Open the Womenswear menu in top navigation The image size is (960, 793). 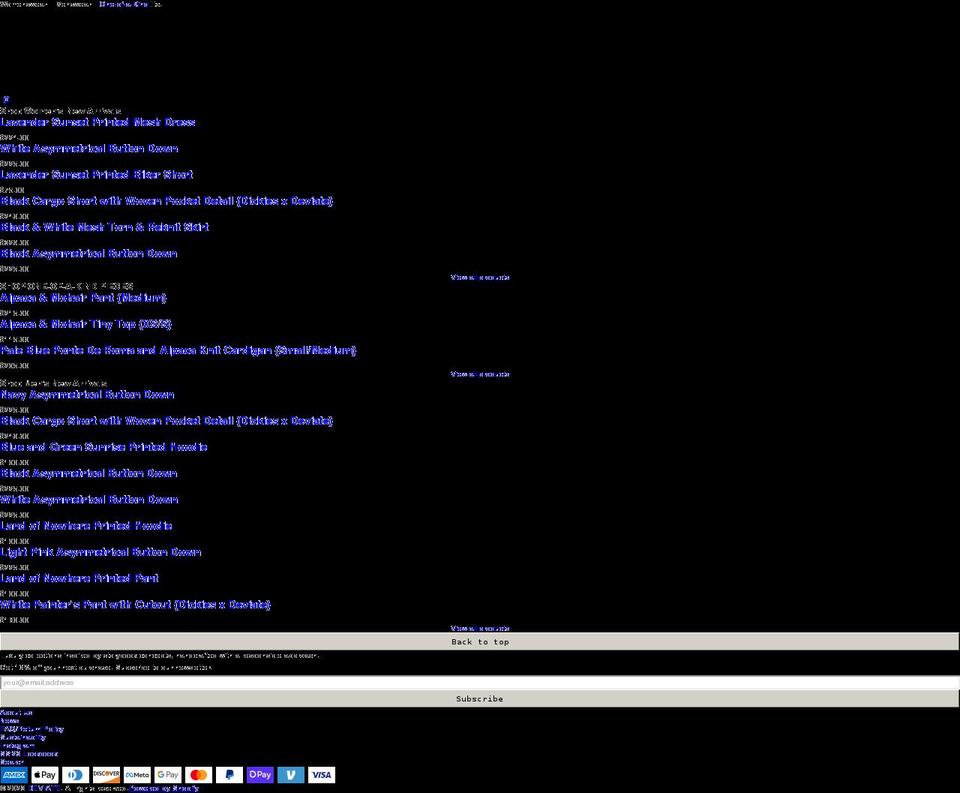pos(24,4)
